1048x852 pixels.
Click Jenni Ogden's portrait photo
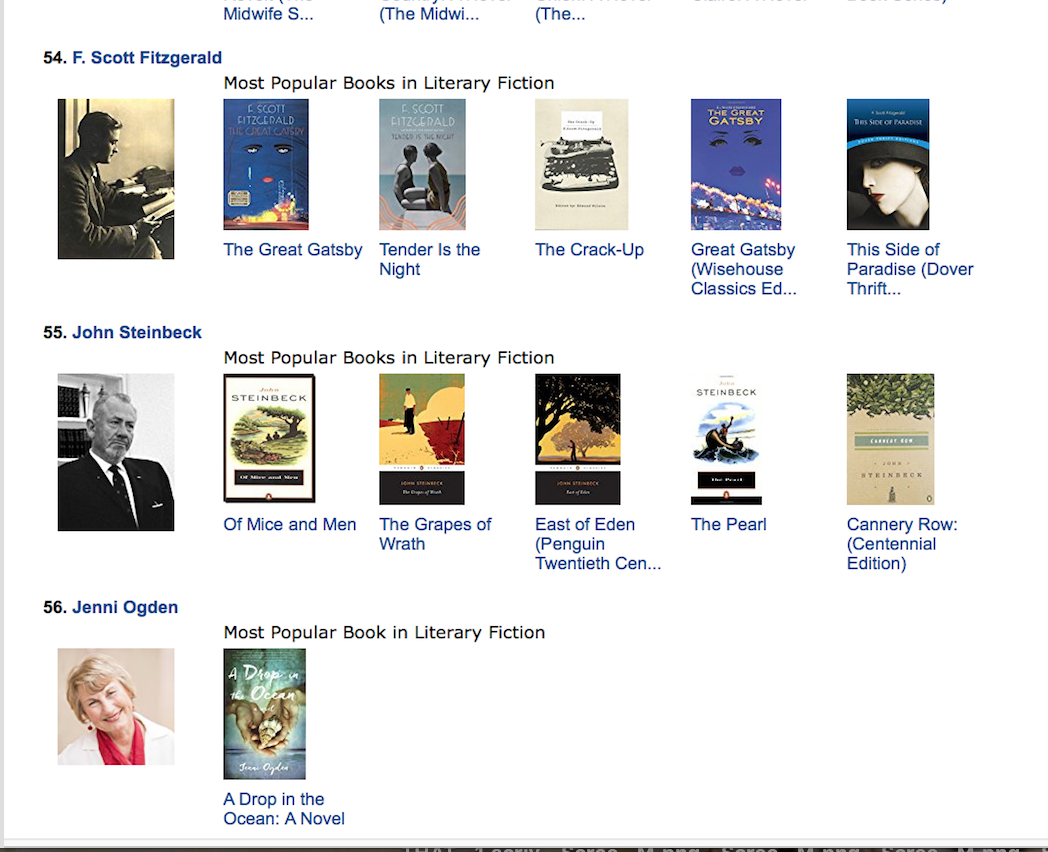[x=116, y=706]
